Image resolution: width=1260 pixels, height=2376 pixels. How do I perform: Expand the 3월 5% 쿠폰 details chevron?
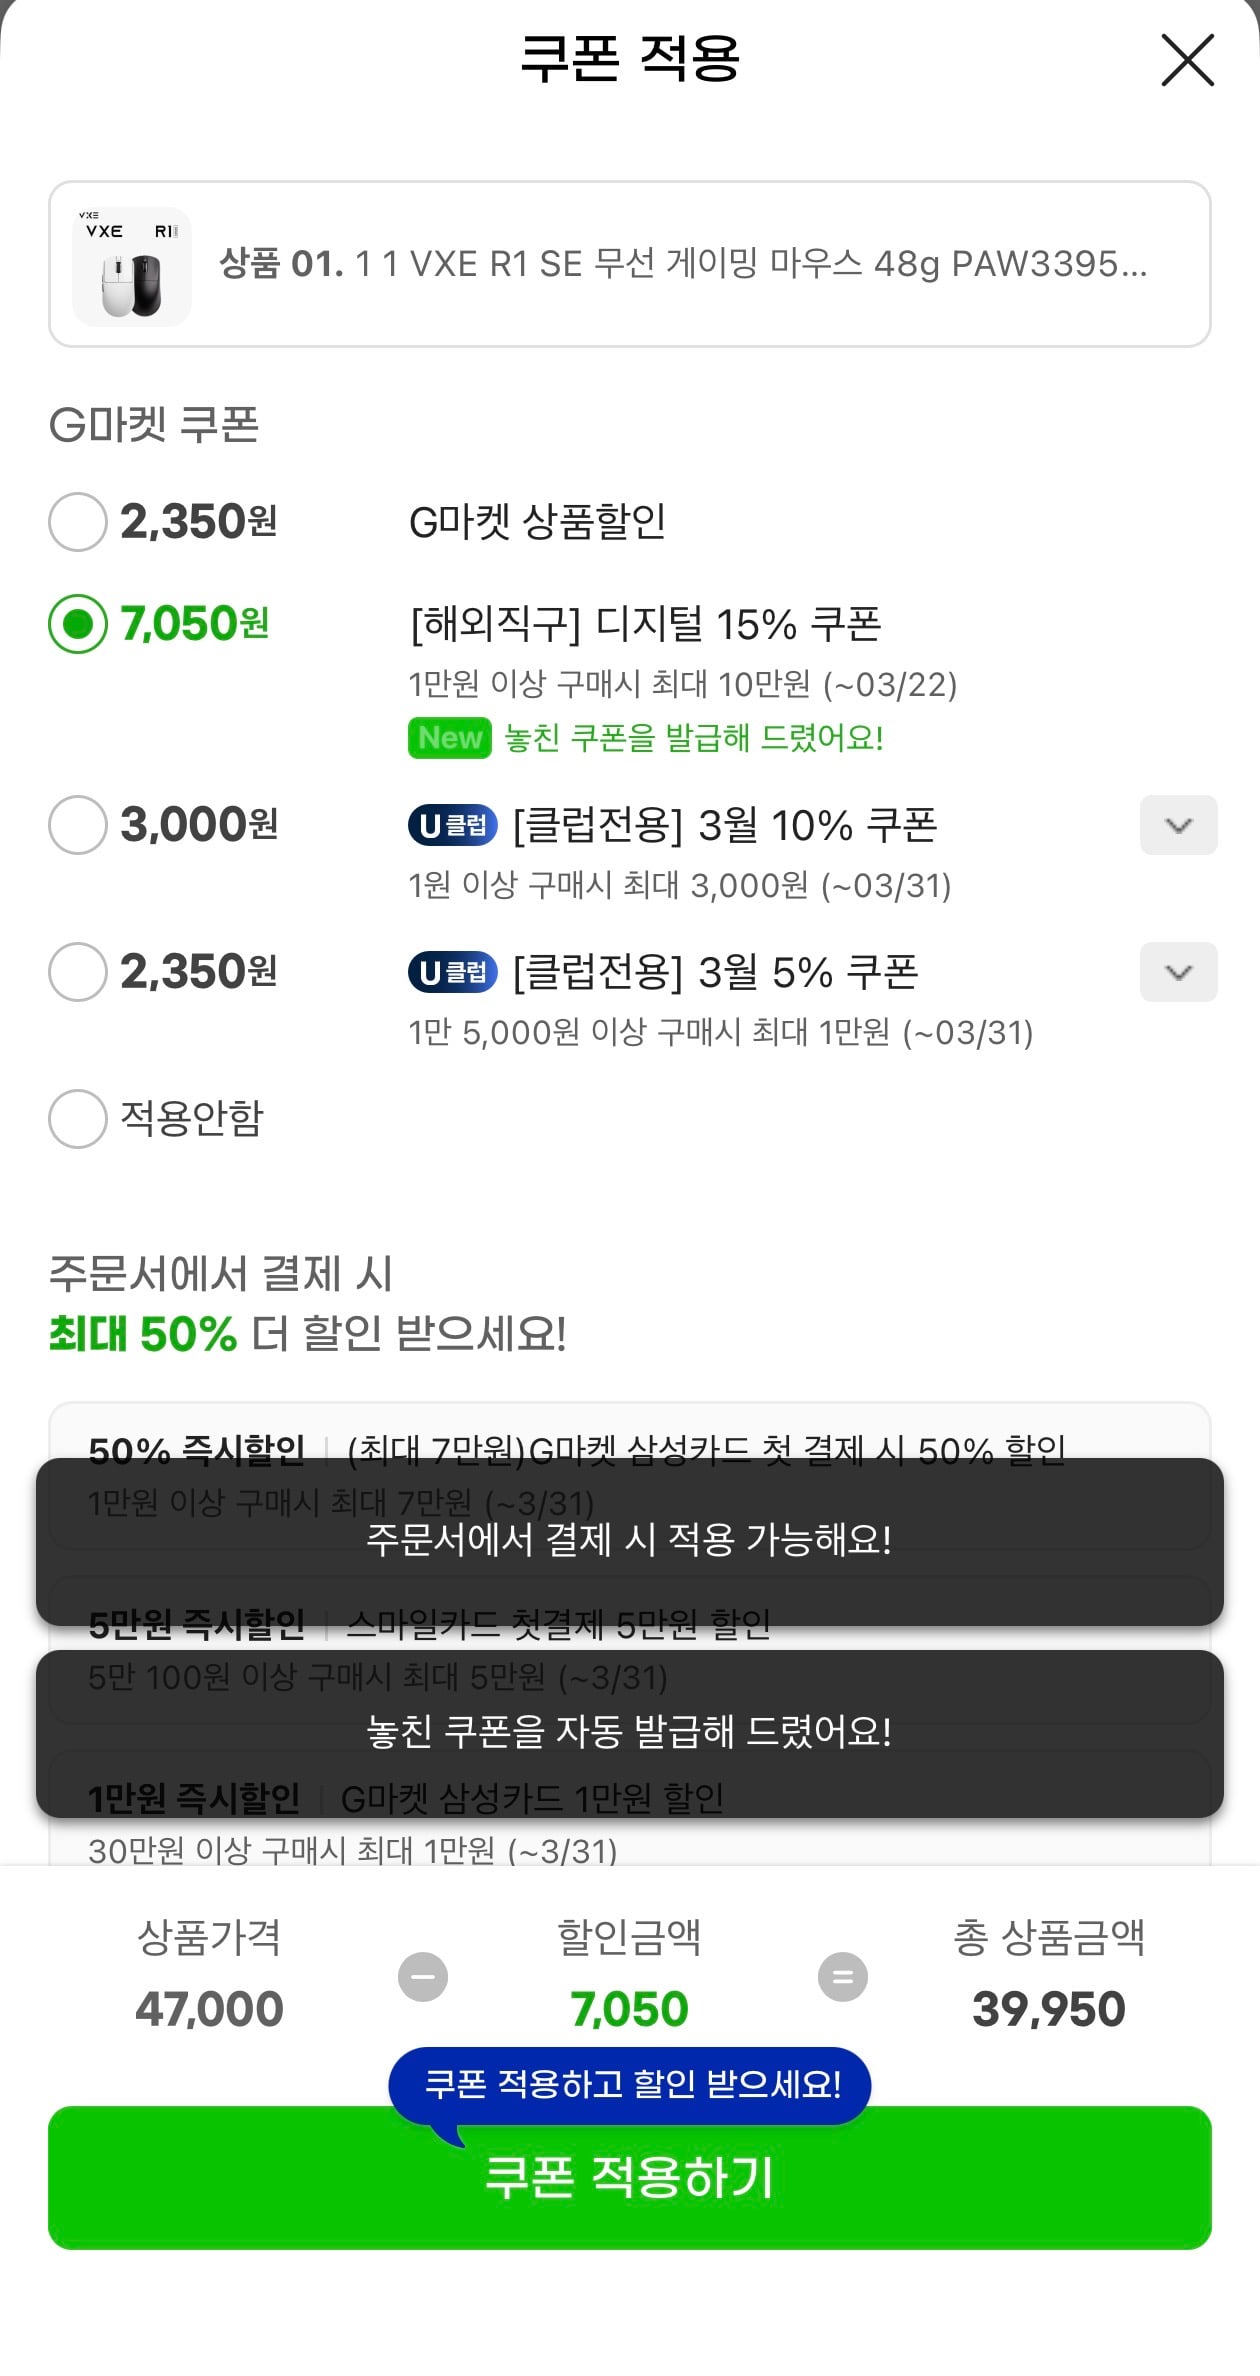[1178, 972]
